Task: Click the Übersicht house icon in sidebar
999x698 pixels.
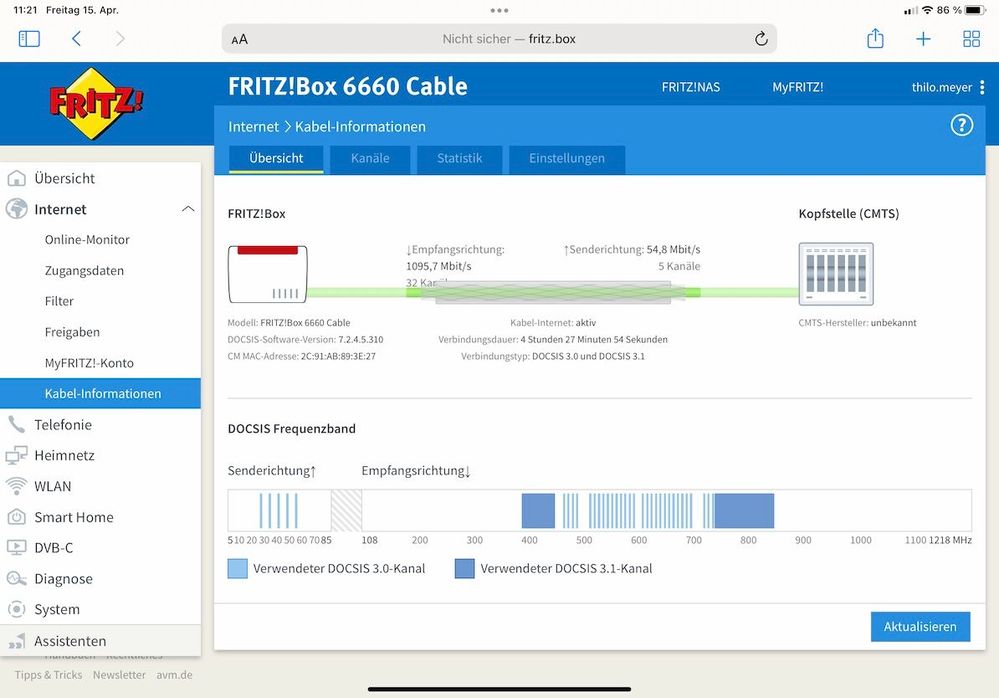Action: [x=17, y=178]
